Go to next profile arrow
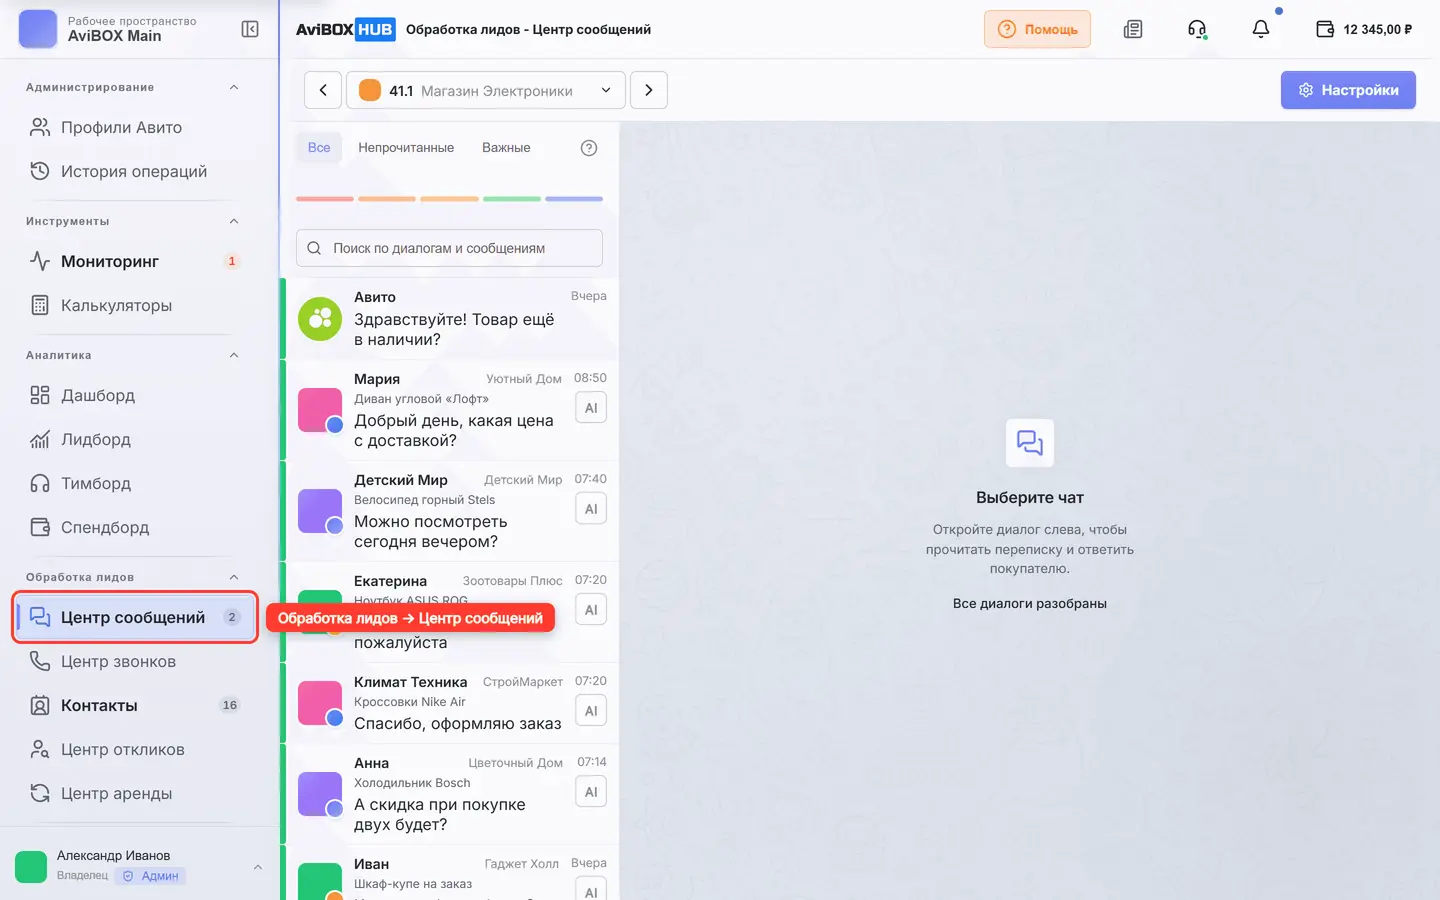1440x900 pixels. pyautogui.click(x=649, y=90)
